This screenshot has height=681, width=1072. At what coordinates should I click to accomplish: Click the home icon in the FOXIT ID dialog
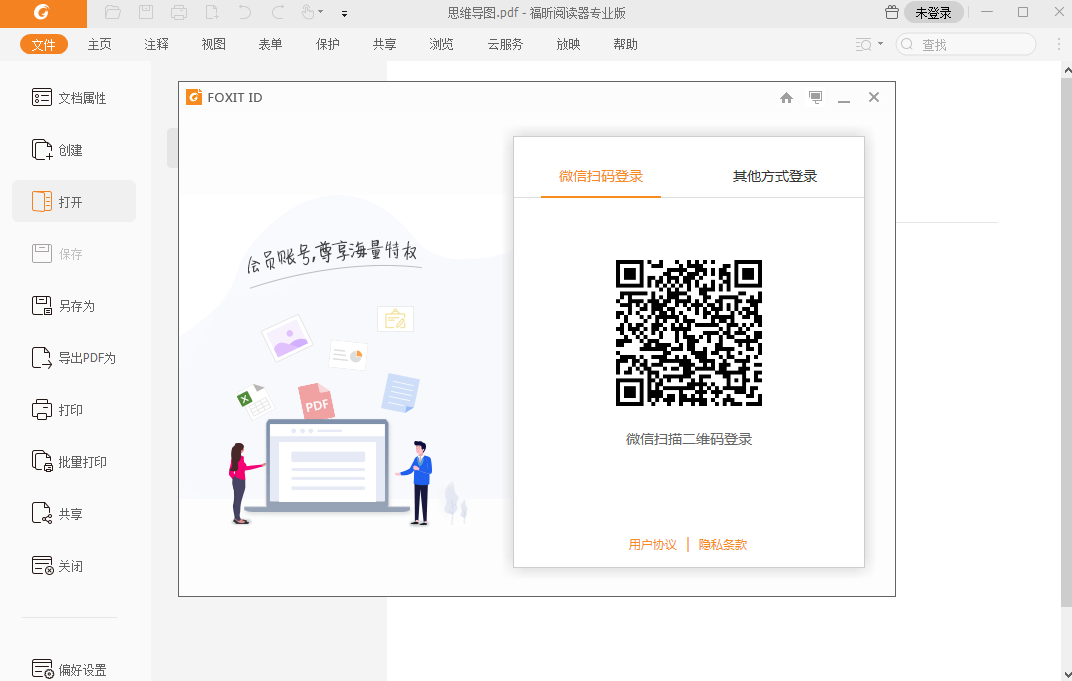pos(786,97)
